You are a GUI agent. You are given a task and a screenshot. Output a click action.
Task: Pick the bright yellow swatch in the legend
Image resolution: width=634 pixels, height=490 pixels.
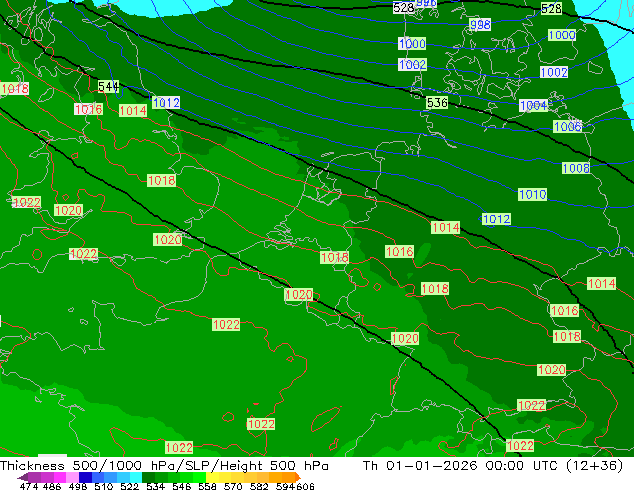coord(212,477)
